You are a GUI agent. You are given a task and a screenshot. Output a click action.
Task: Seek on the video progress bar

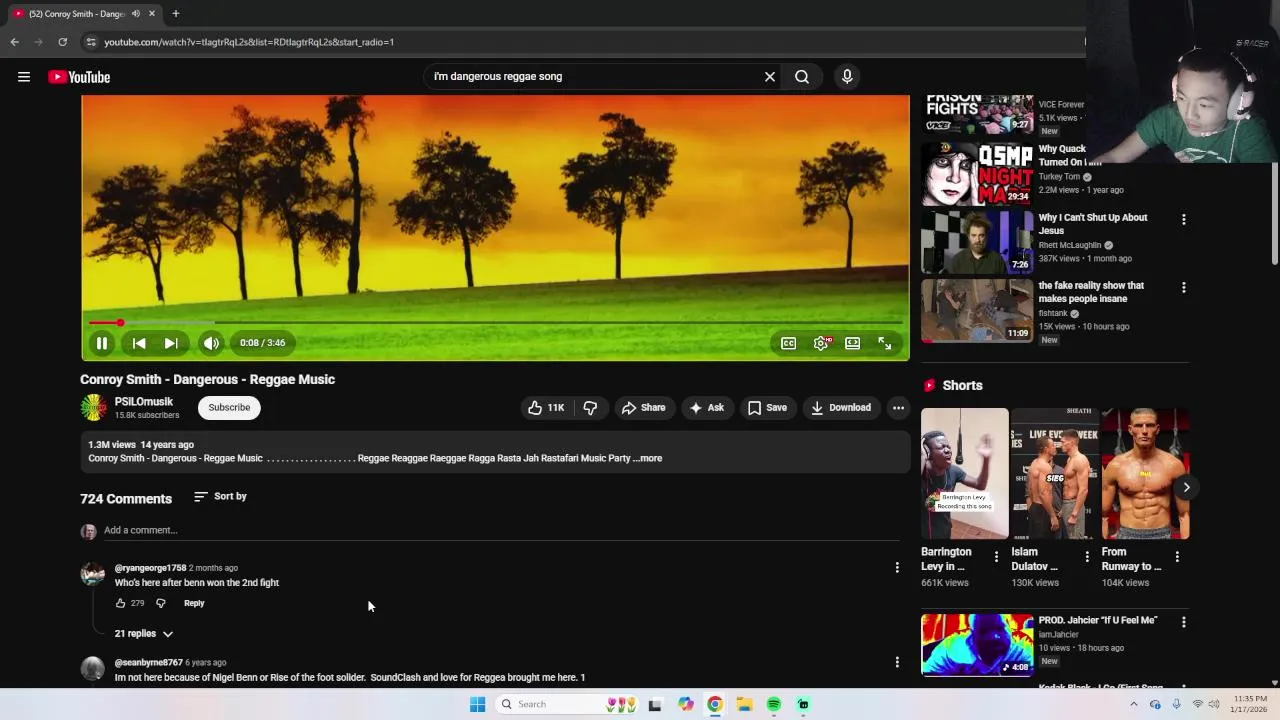[x=495, y=322]
